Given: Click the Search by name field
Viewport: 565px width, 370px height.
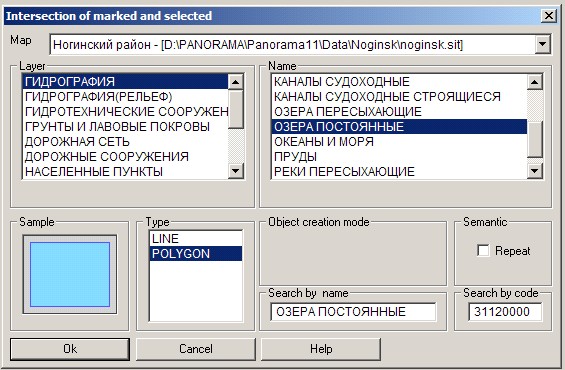Looking at the screenshot, I should [353, 312].
